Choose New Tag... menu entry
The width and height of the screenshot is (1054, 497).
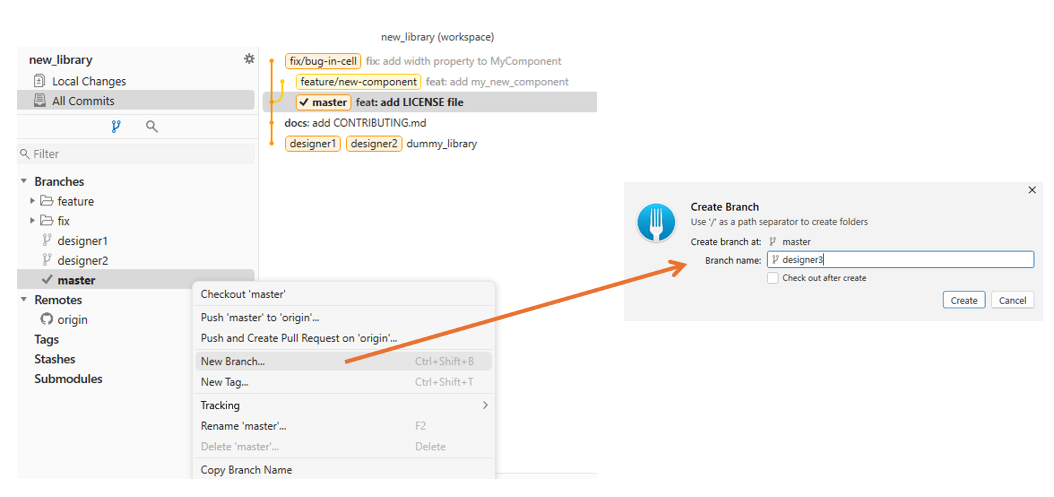[343, 382]
